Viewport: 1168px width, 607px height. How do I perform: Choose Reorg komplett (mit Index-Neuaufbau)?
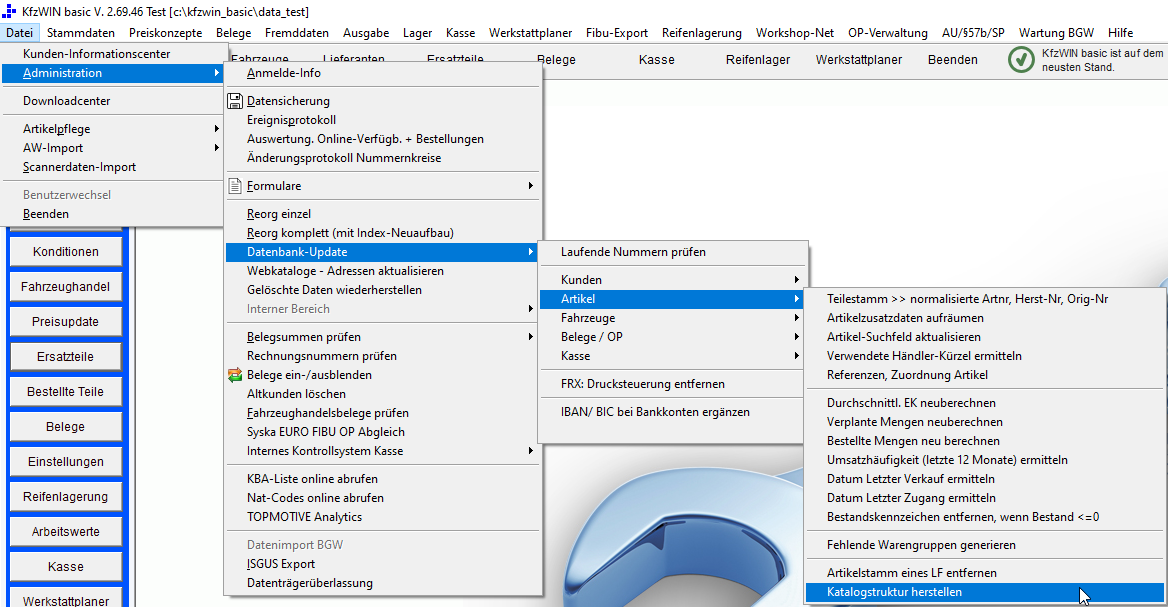pos(383,232)
